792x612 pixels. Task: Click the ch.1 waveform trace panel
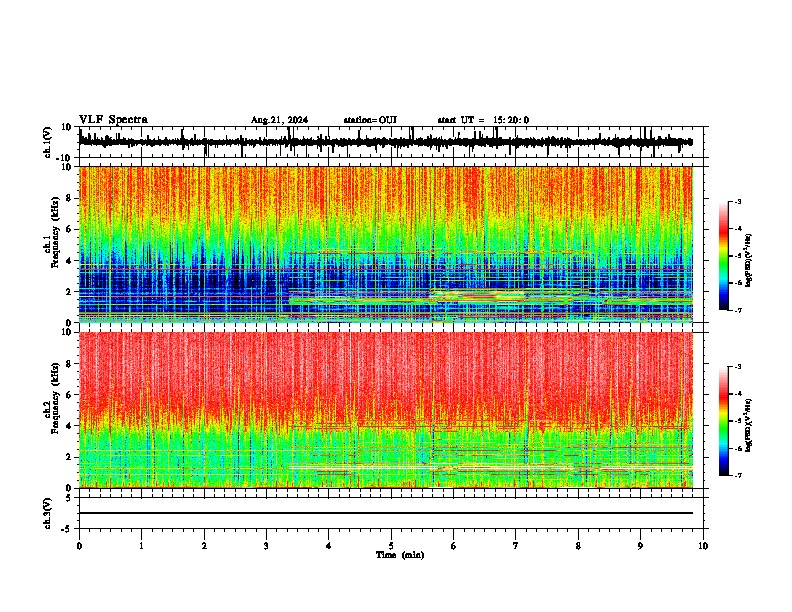click(x=391, y=142)
